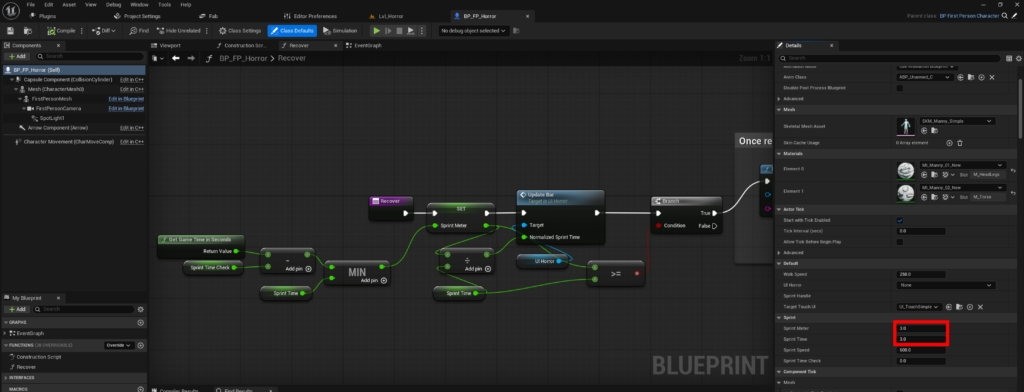Click the Class Defaults button
The width and height of the screenshot is (1024, 392).
pyautogui.click(x=292, y=31)
